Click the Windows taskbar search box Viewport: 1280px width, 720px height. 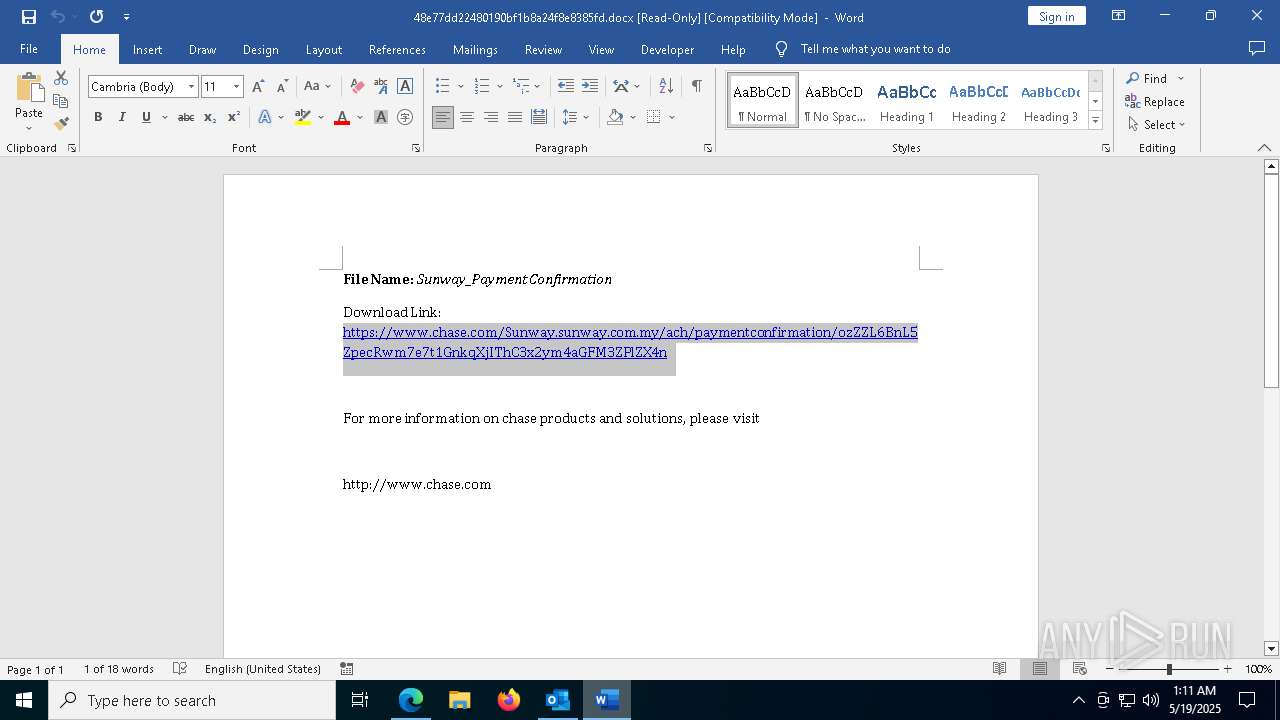coord(192,700)
